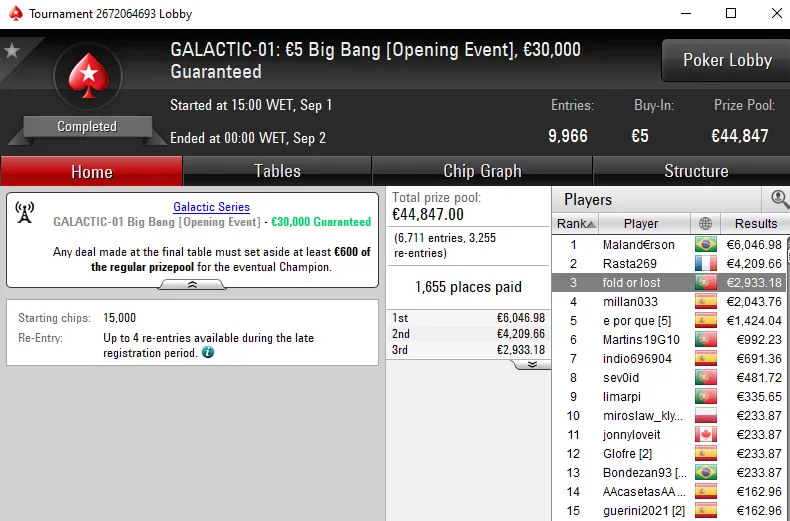Screen dimensions: 790x521
Task: Expand the prize payouts list
Action: (x=532, y=364)
